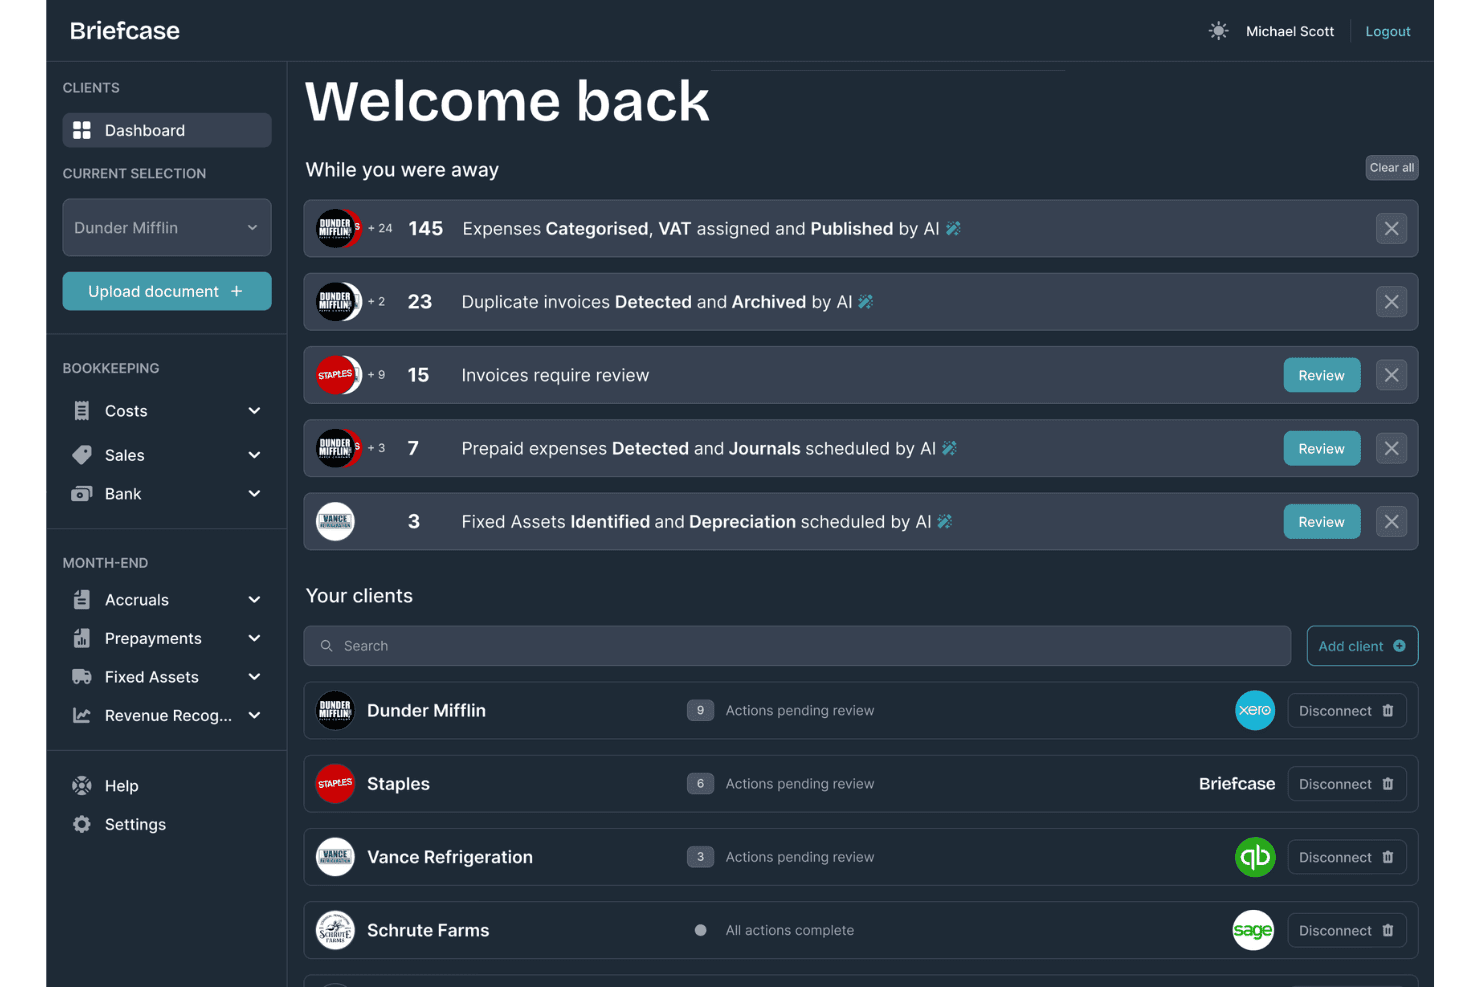Click 'All actions complete' on Schrute Farms
Viewport: 1480px width, 987px height.
point(790,930)
